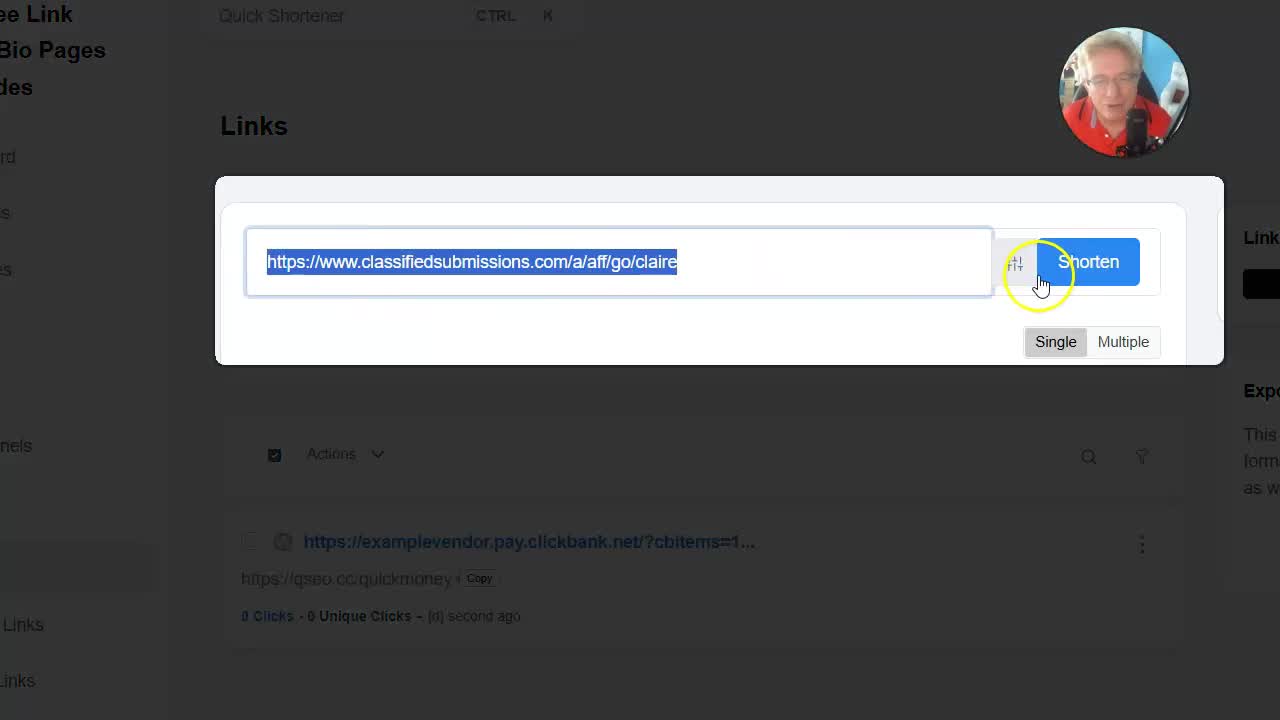Copy the qseo.cc/quickmoney short link
This screenshot has height=720, width=1280.
point(479,578)
